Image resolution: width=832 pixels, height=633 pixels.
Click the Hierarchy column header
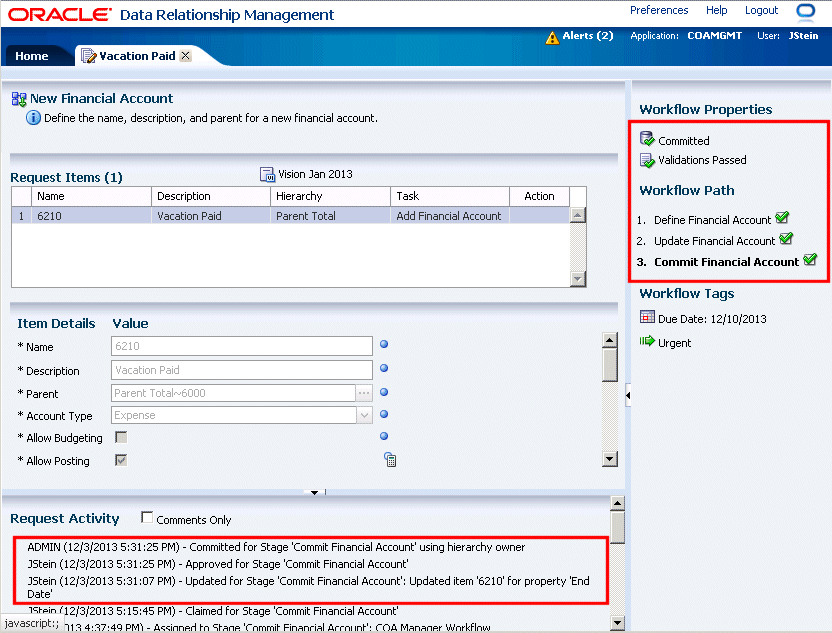pos(330,196)
